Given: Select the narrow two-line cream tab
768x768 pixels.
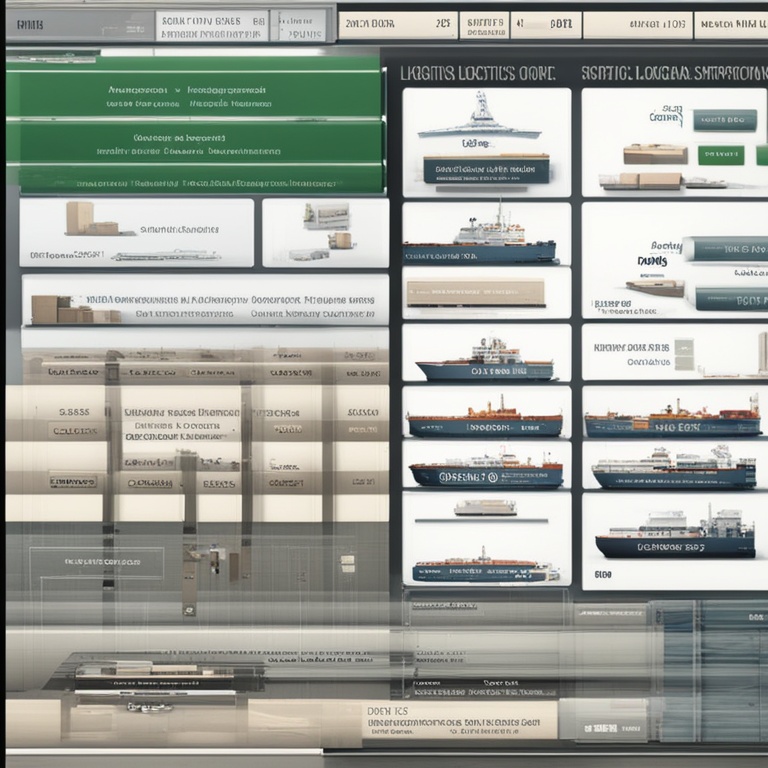Looking at the screenshot, I should coord(484,25).
